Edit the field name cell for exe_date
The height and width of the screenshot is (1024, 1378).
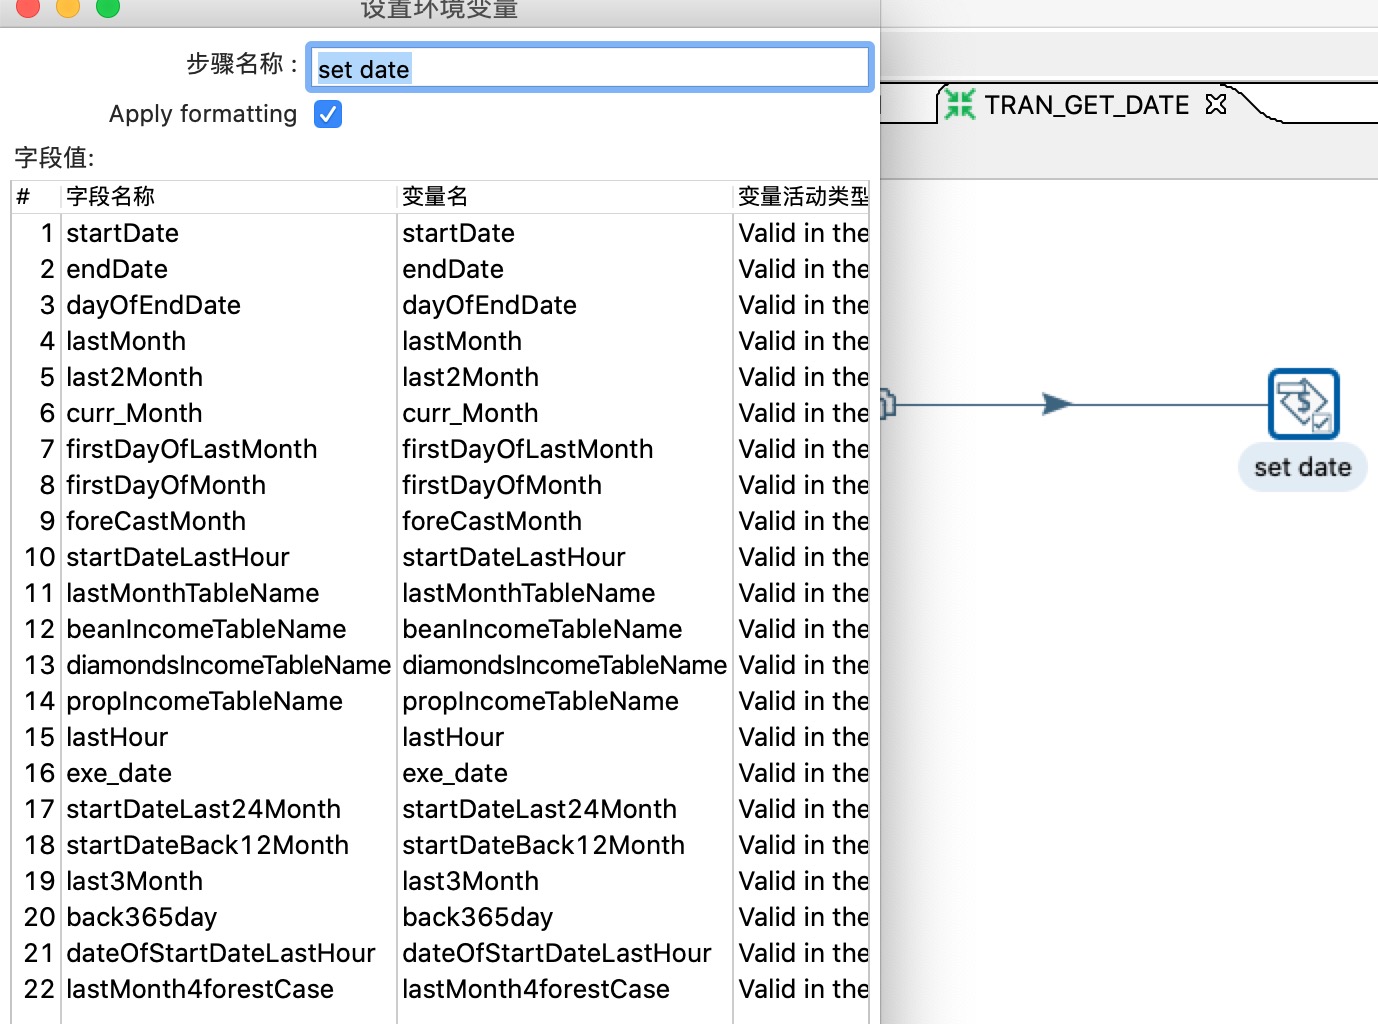119,773
